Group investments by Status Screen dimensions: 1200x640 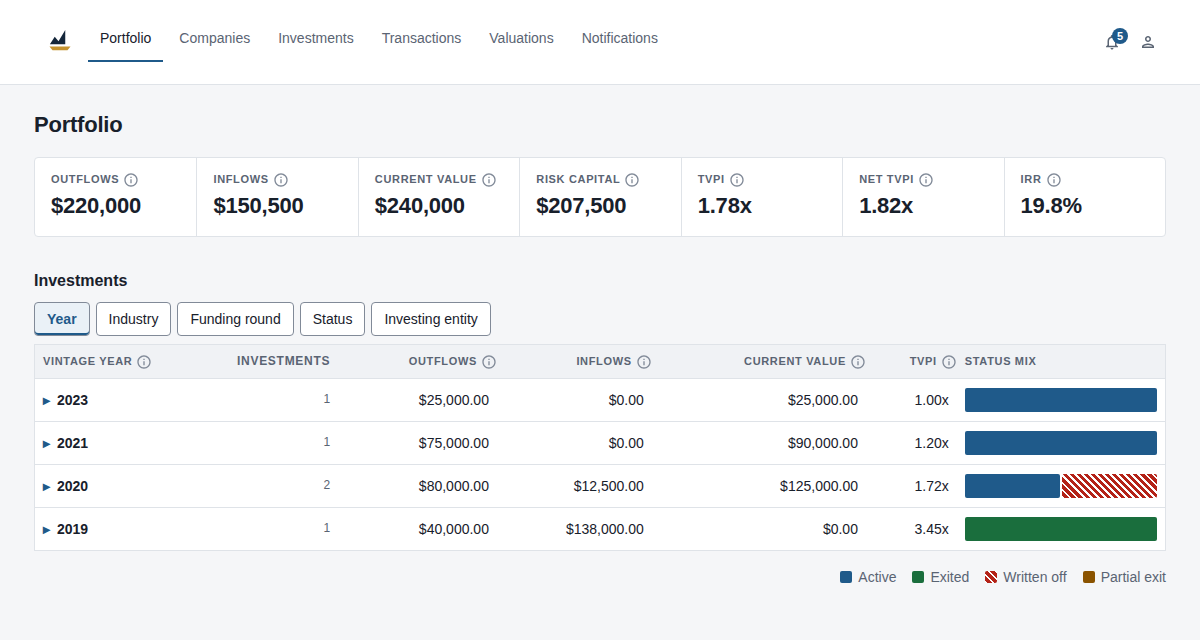[332, 319]
